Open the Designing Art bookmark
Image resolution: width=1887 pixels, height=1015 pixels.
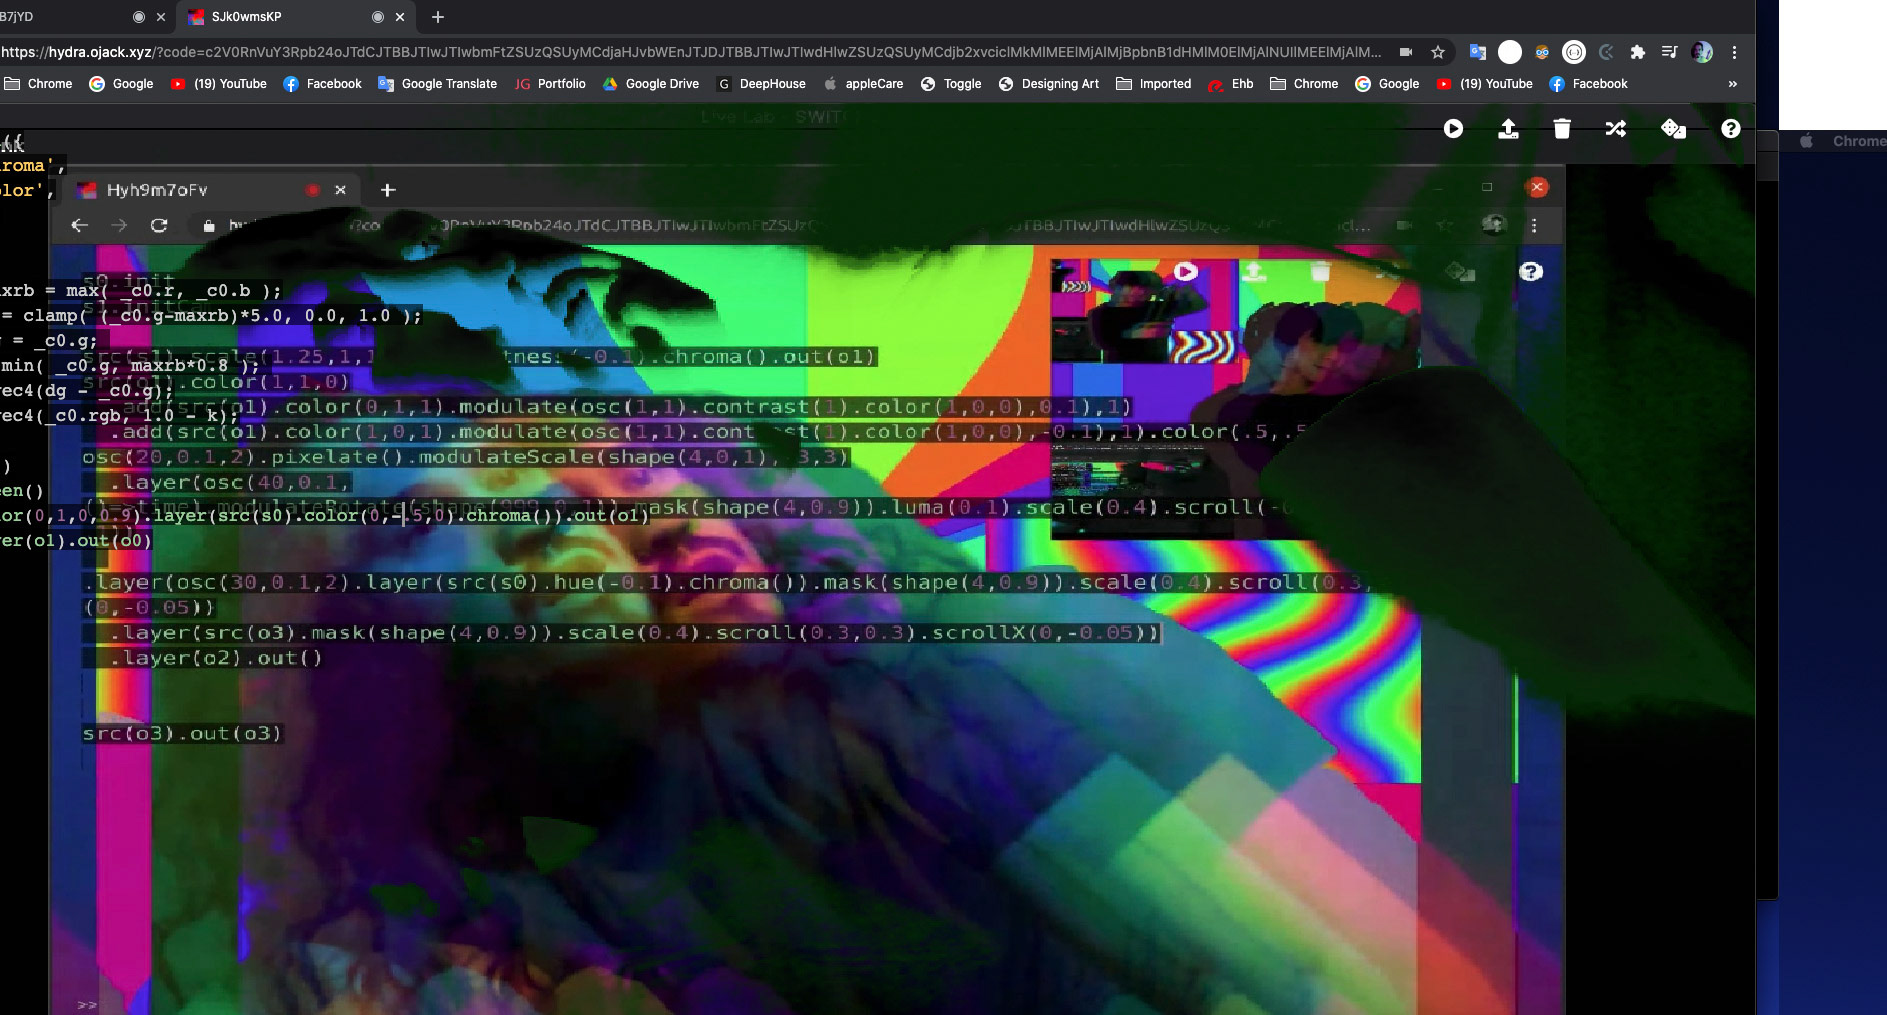[x=1048, y=84]
